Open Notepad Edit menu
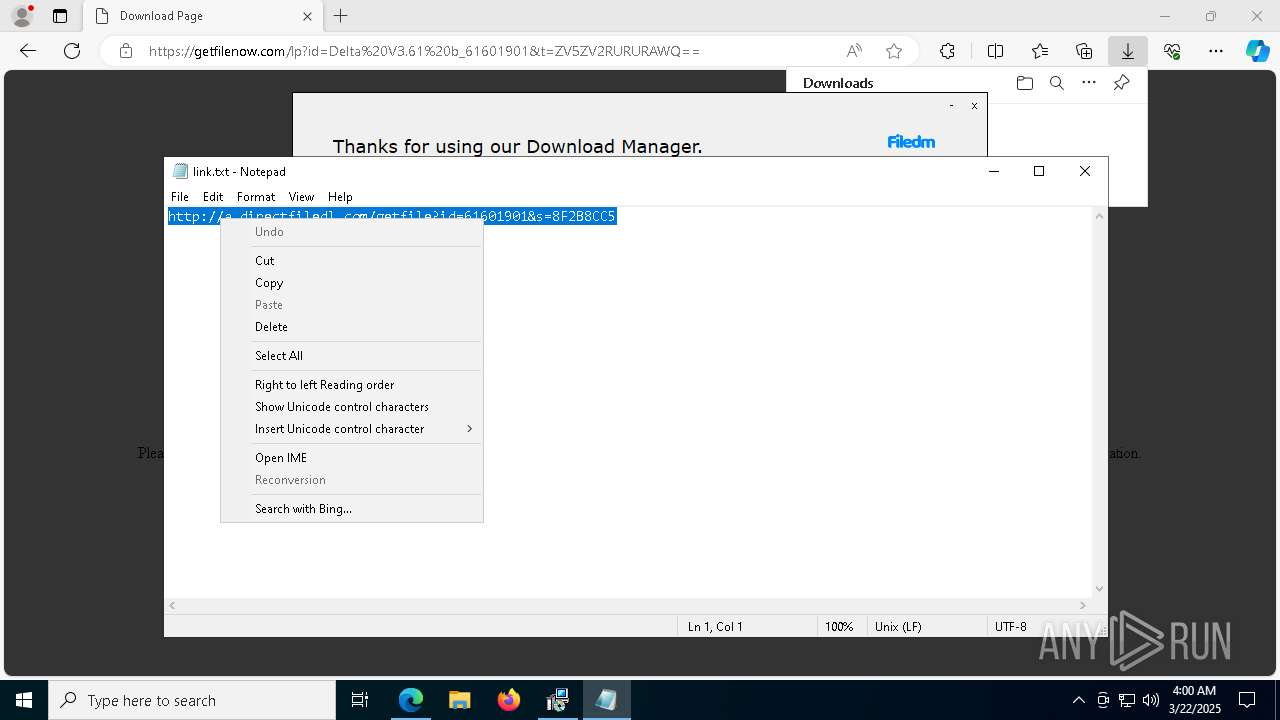Screen dimensions: 1280x720 pos(213,197)
